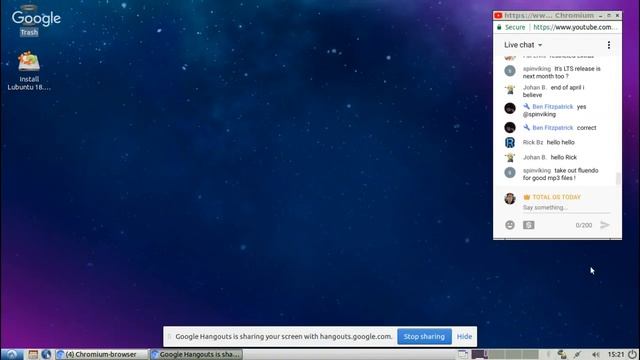Open the Lubuntu start menu button
Image resolution: width=640 pixels, height=360 pixels.
[x=12, y=354]
